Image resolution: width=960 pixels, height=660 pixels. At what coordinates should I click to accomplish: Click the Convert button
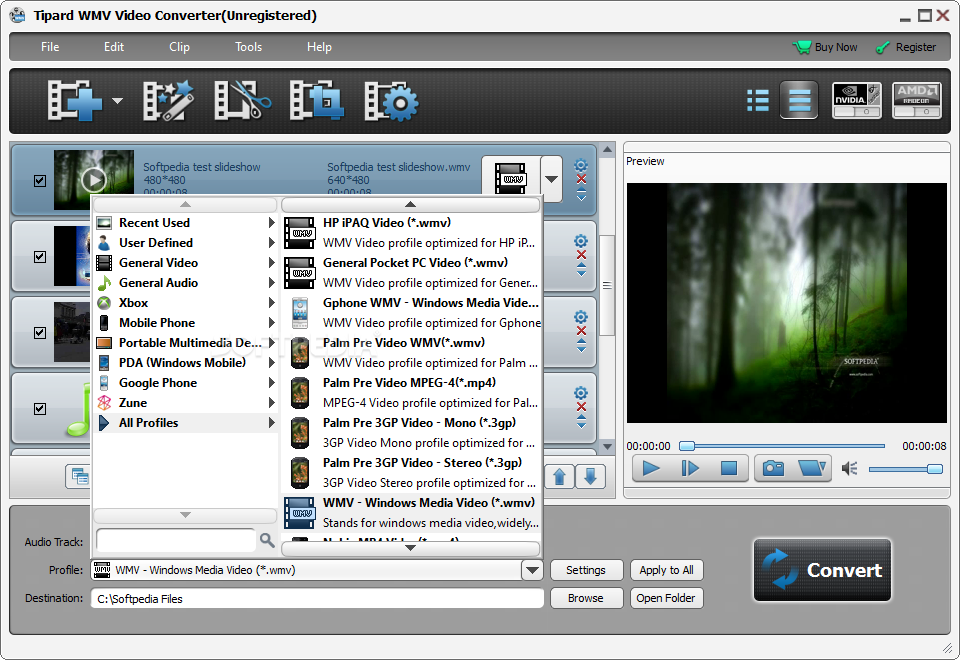(x=822, y=570)
